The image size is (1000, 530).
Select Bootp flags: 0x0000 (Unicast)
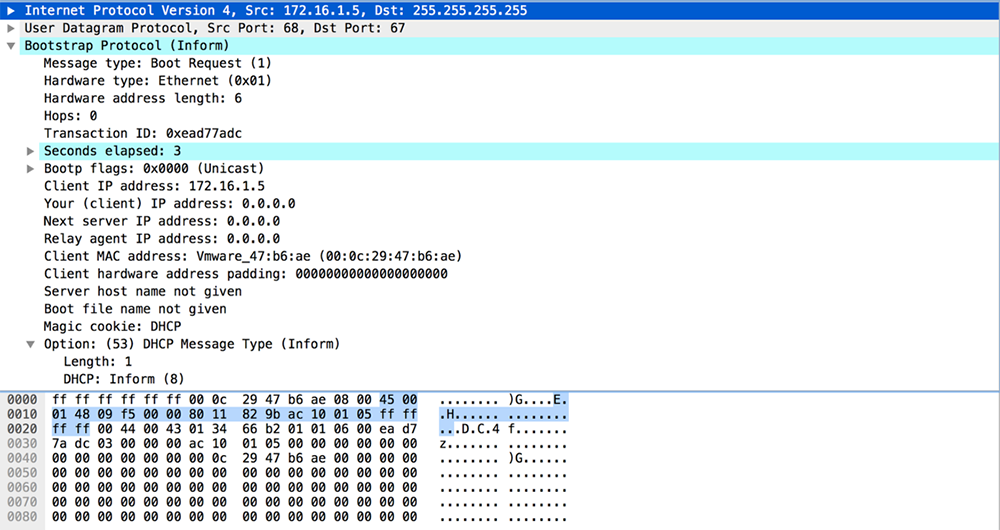coord(154,168)
